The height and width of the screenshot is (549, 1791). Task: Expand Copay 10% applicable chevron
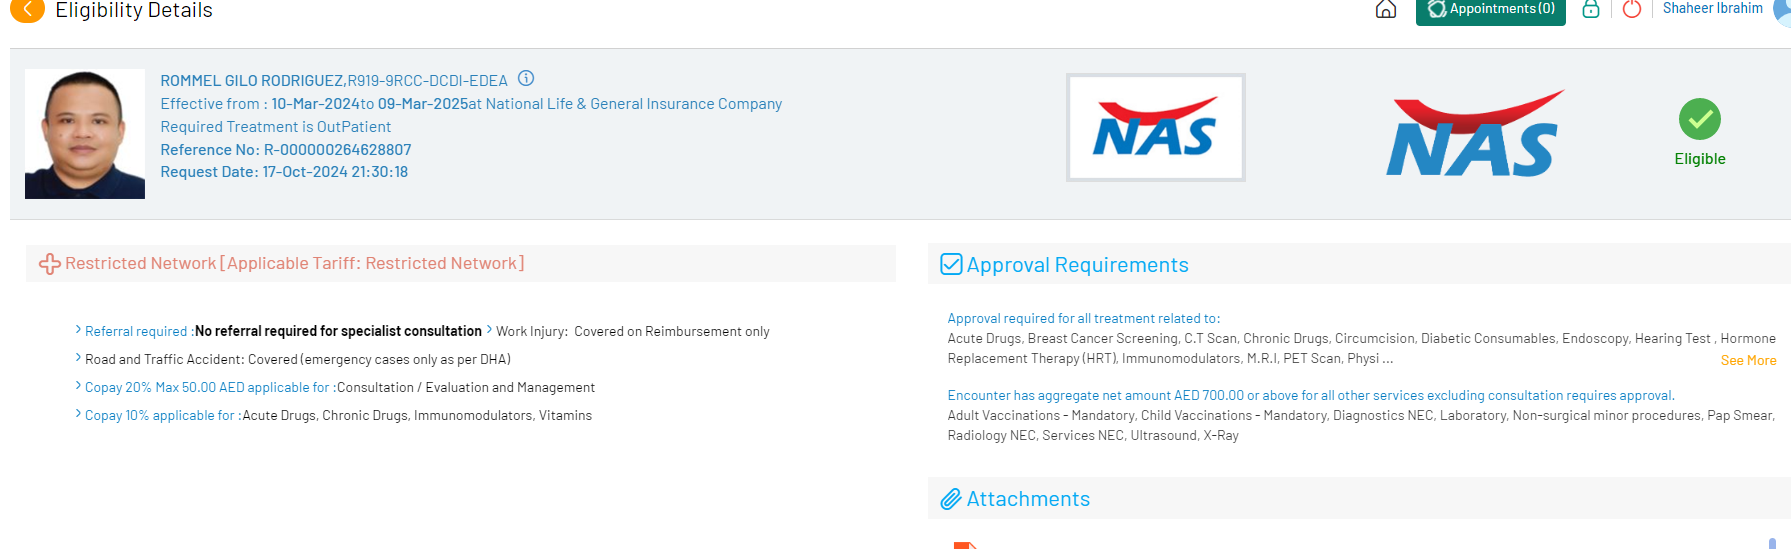pos(78,413)
